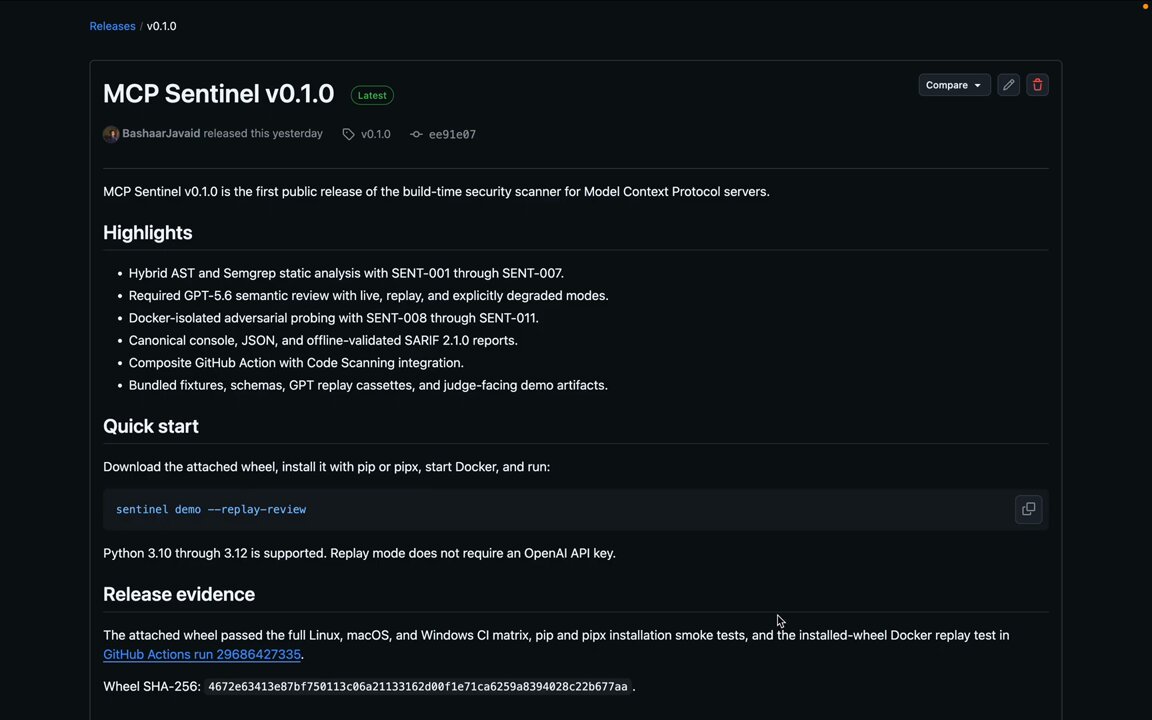Image resolution: width=1152 pixels, height=720 pixels.
Task: Click the 'sentinel demo --replay-review' code text
Action: click(x=211, y=509)
